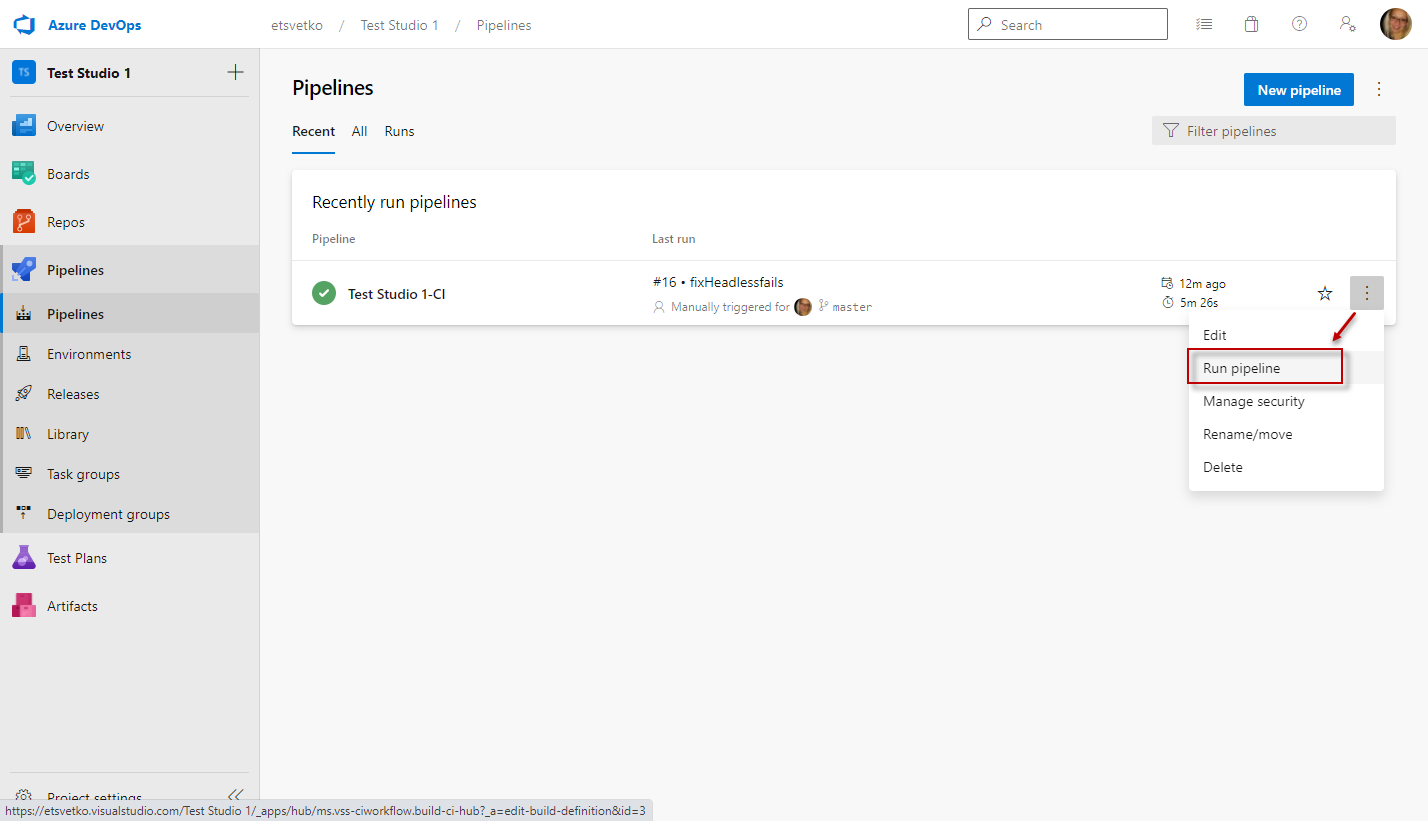
Task: Click the 12m ago timestamp
Action: point(1202,284)
